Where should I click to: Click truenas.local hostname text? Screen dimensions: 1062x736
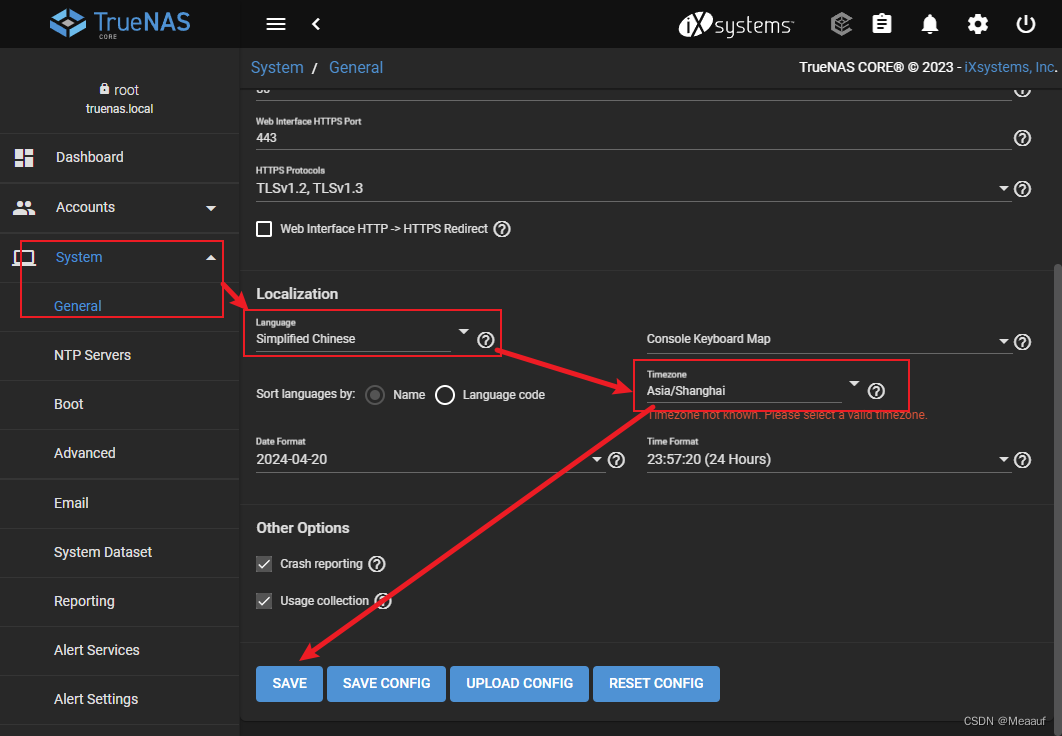tap(119, 109)
